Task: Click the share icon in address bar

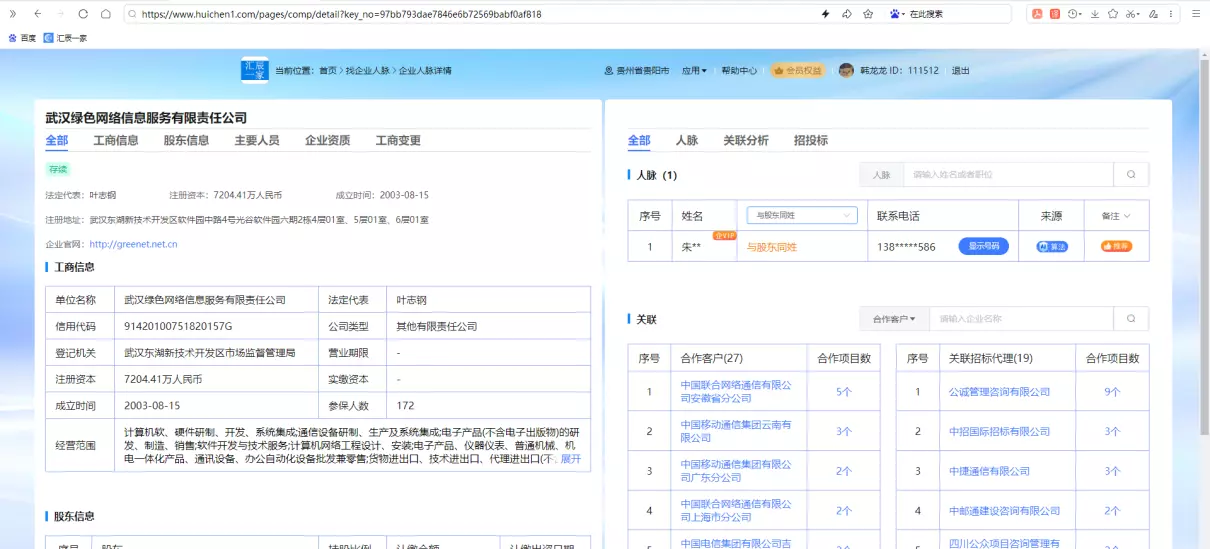Action: (846, 14)
